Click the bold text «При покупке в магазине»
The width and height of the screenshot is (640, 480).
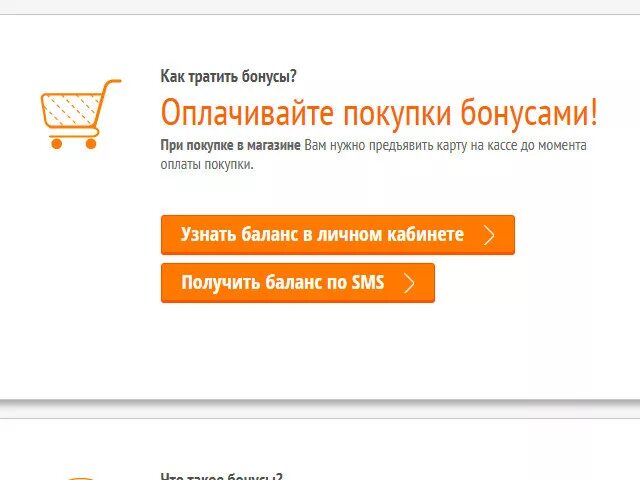pyautogui.click(x=230, y=145)
